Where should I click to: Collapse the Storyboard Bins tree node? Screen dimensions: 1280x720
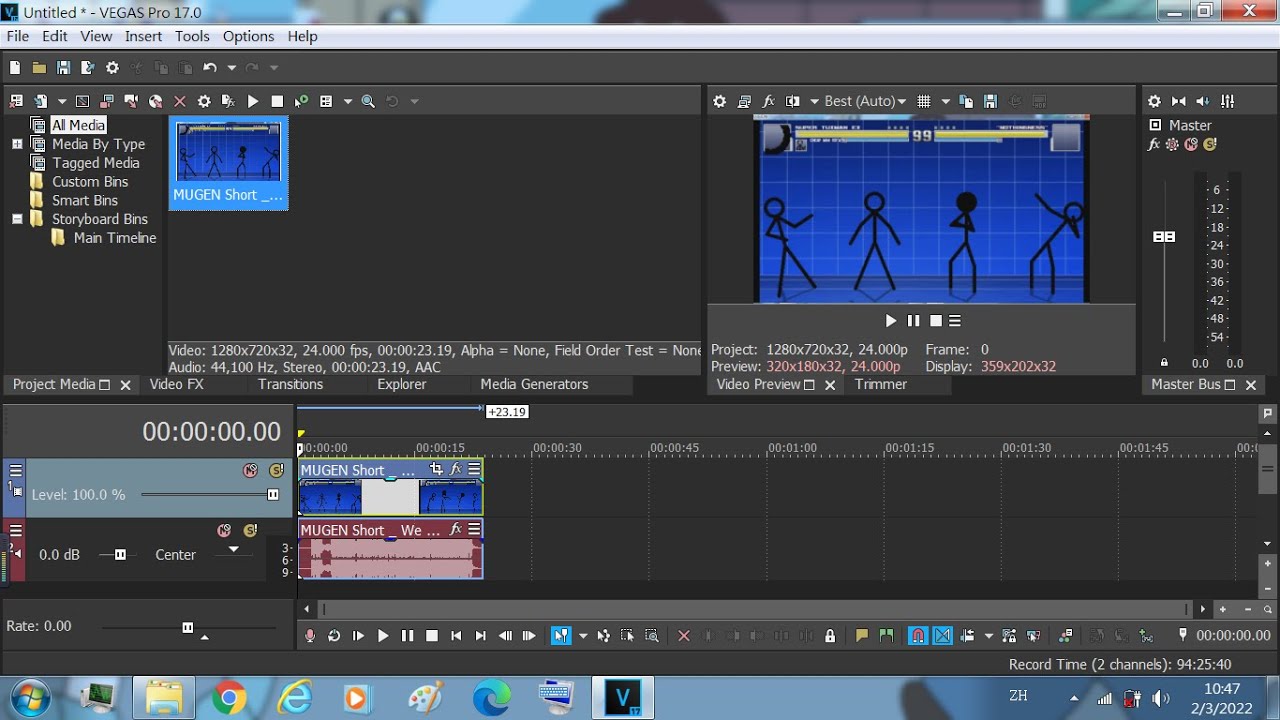click(x=17, y=219)
